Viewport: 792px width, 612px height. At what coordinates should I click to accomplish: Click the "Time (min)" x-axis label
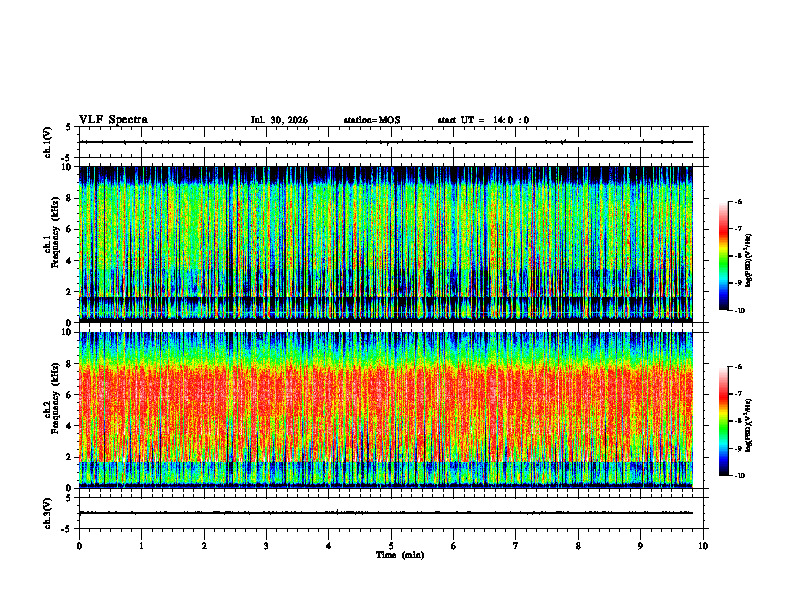tap(400, 555)
